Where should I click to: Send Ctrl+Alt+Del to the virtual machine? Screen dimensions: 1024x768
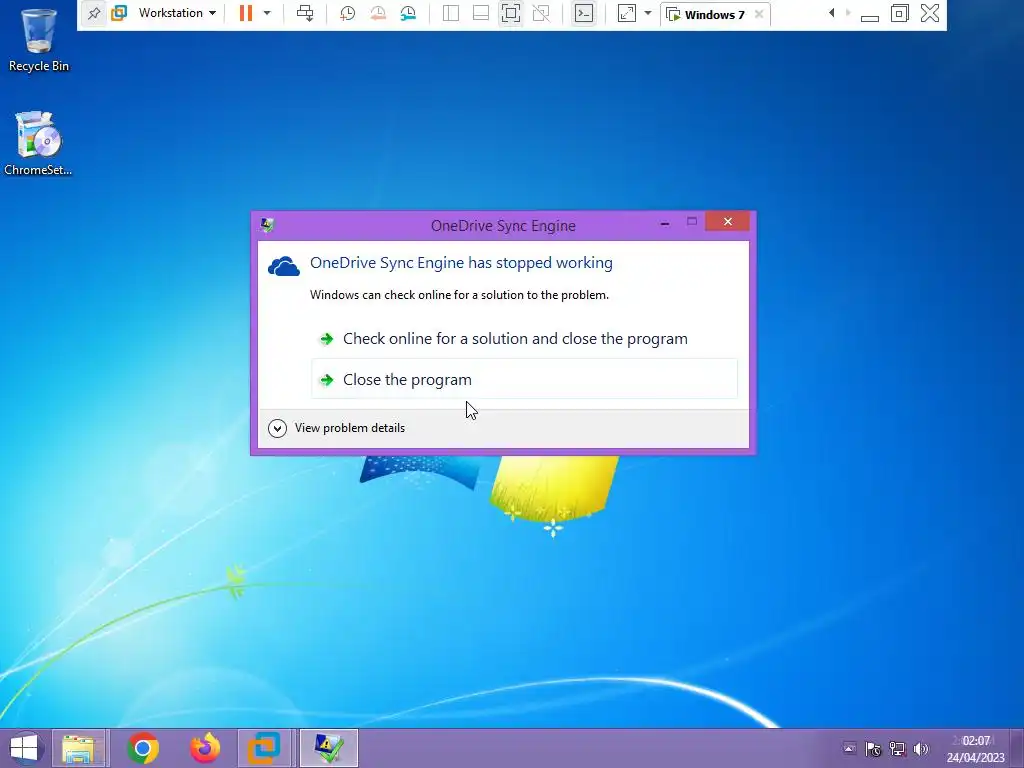(305, 13)
